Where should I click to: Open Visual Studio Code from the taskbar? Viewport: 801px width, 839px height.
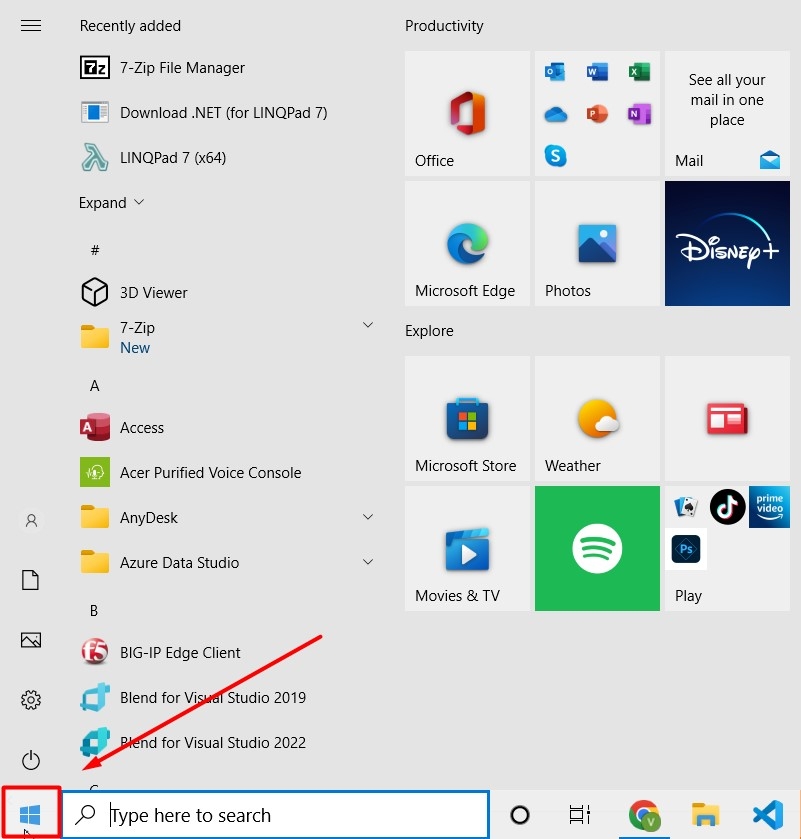point(768,814)
